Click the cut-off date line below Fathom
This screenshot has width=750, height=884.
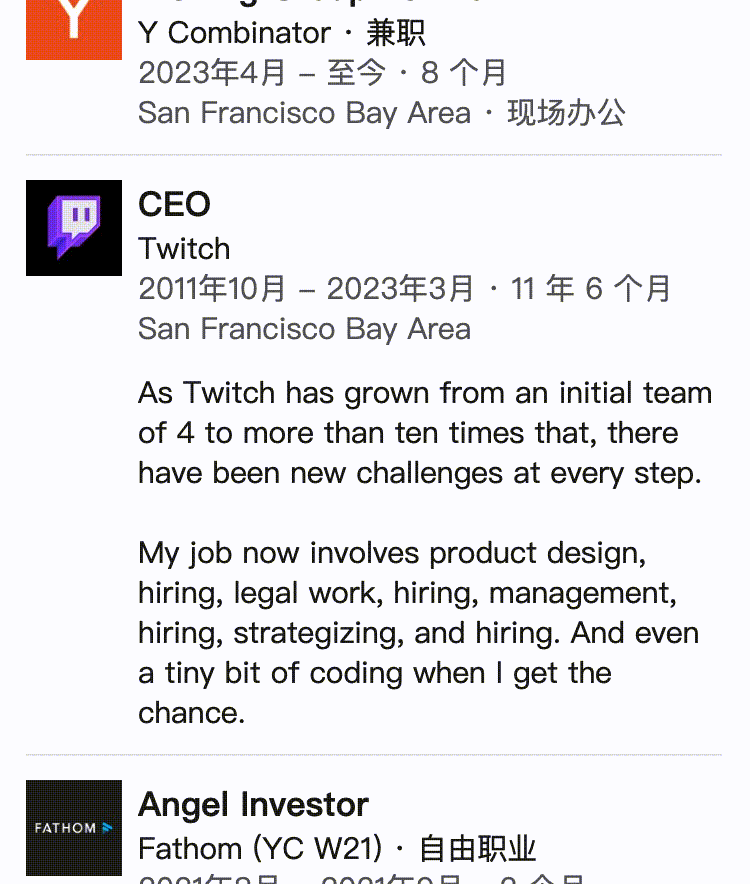coord(361,879)
